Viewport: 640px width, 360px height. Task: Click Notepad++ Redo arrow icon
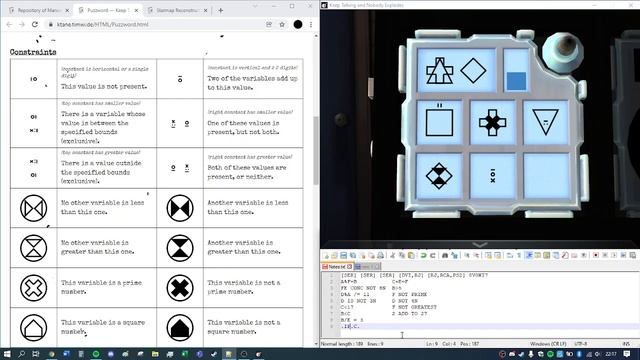(x=433, y=256)
